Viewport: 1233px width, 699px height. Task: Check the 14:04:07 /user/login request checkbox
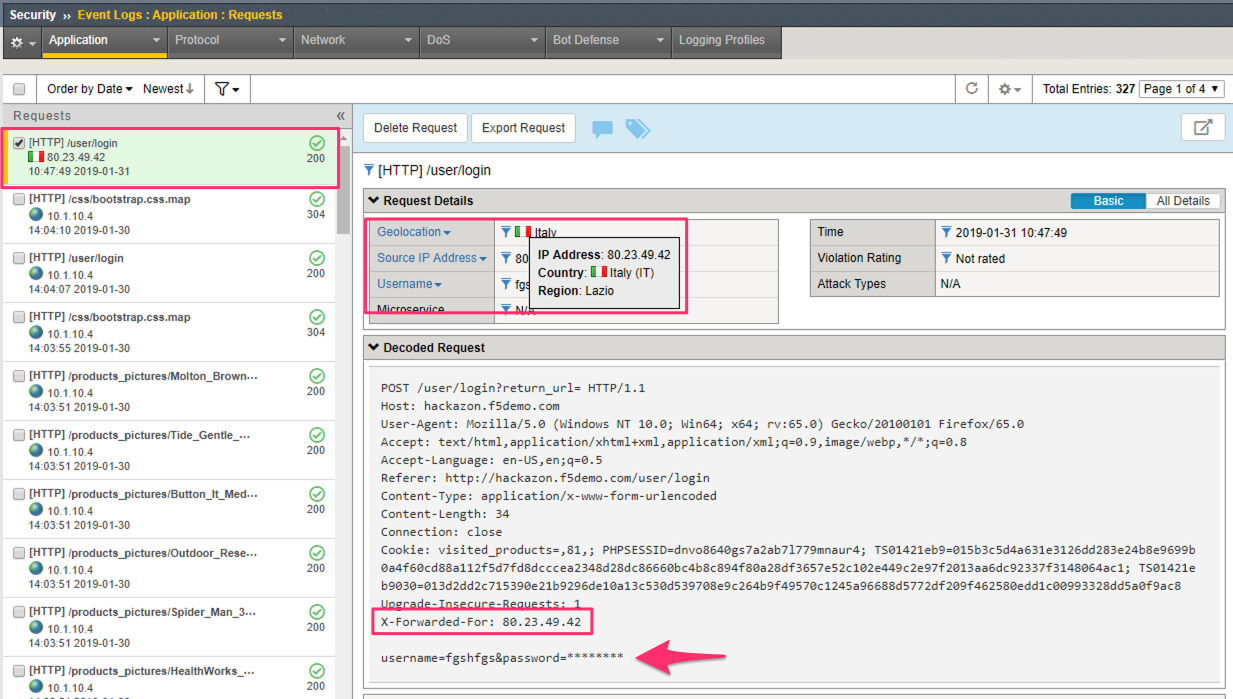coord(19,258)
